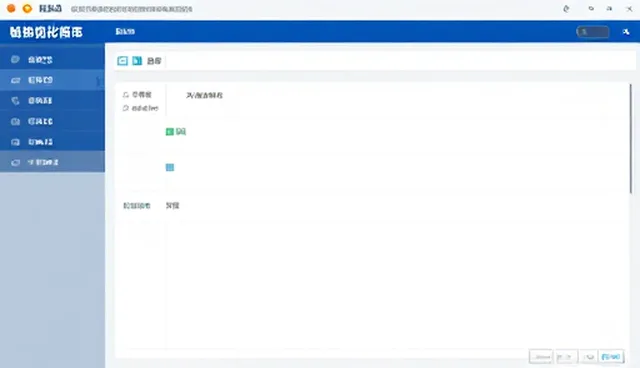Viewport: 640px width, 368px height.
Task: Expand the arrow on highlighted second sidebar item
Action: pos(98,81)
